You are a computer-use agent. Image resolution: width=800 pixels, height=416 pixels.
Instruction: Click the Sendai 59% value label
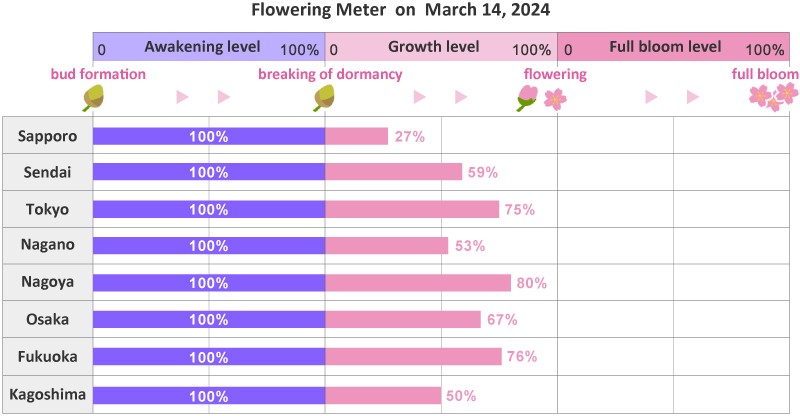point(483,172)
